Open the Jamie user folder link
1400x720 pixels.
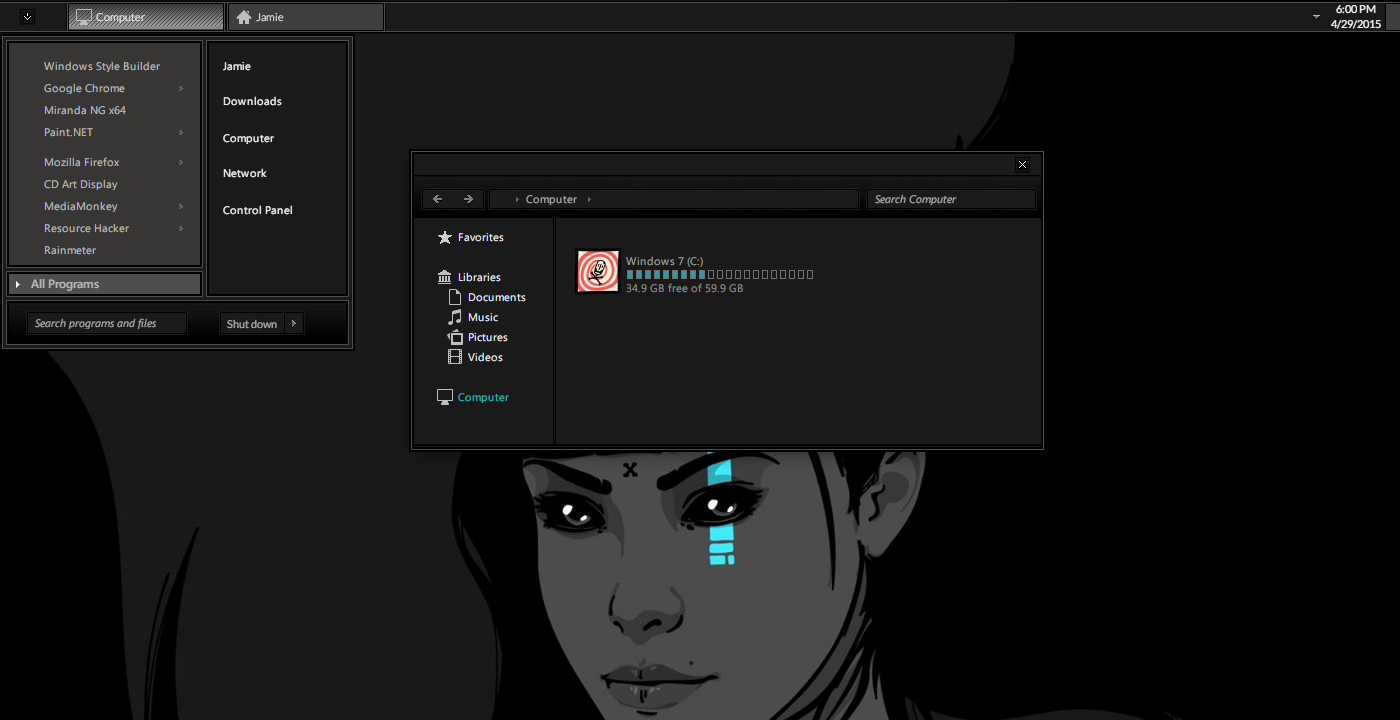click(237, 66)
